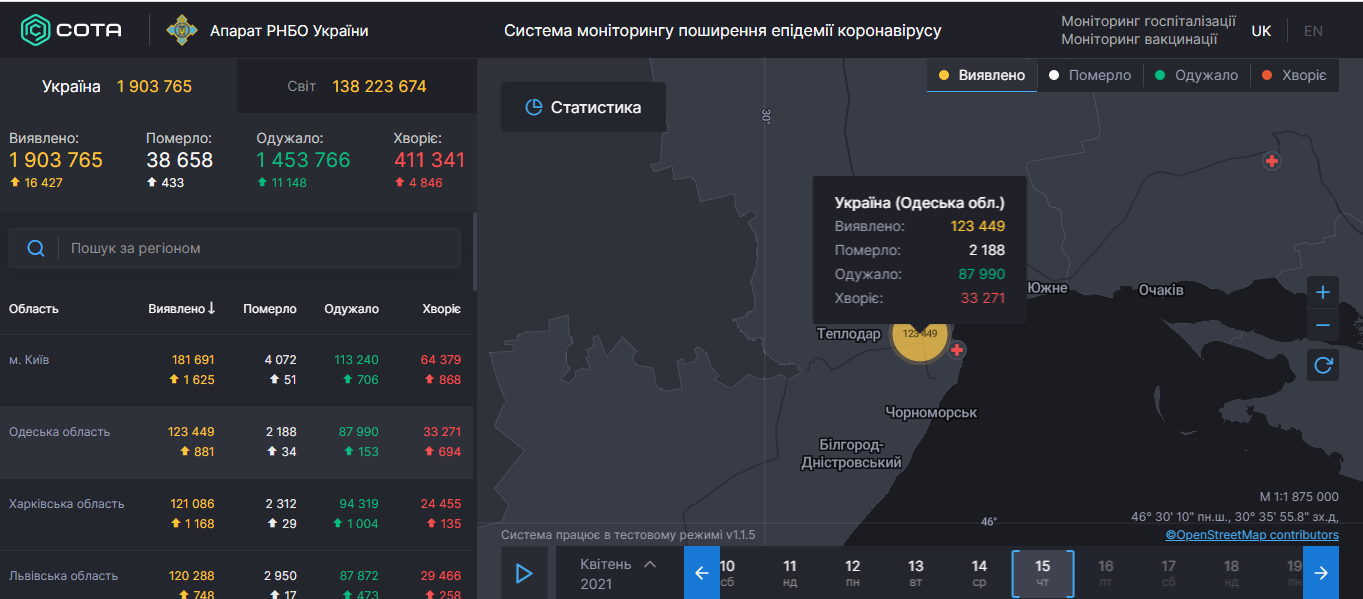Navigate forward with the blue right arrow
The width and height of the screenshot is (1363, 599).
point(1322,572)
